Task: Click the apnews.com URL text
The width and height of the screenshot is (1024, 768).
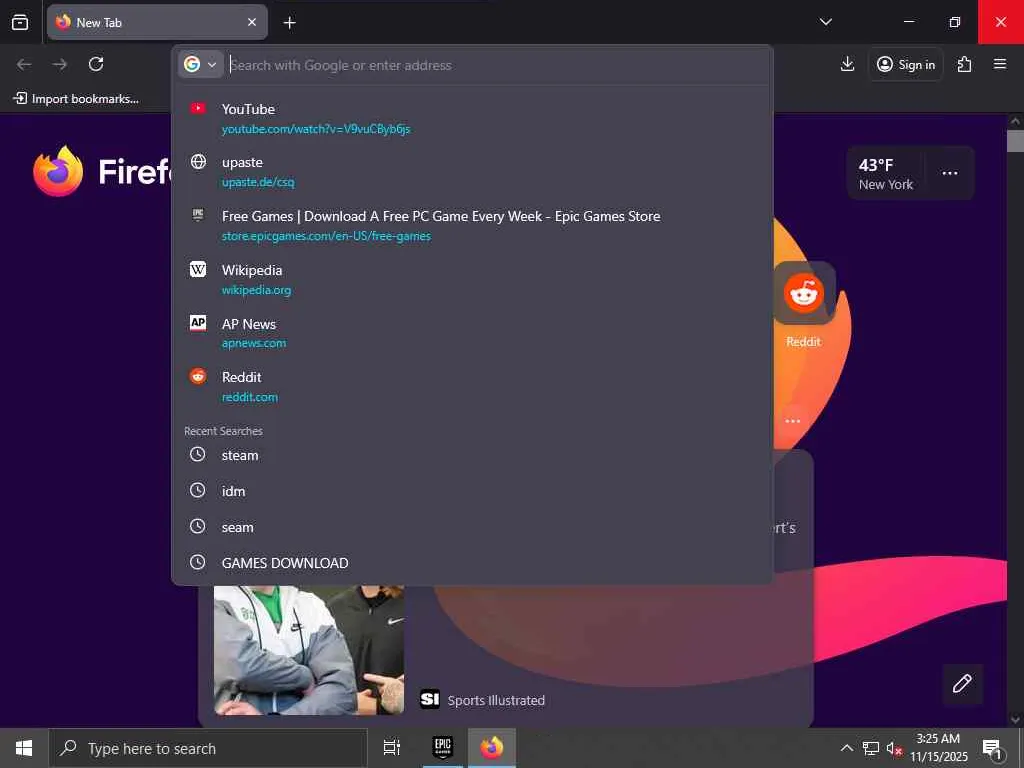Action: click(253, 344)
